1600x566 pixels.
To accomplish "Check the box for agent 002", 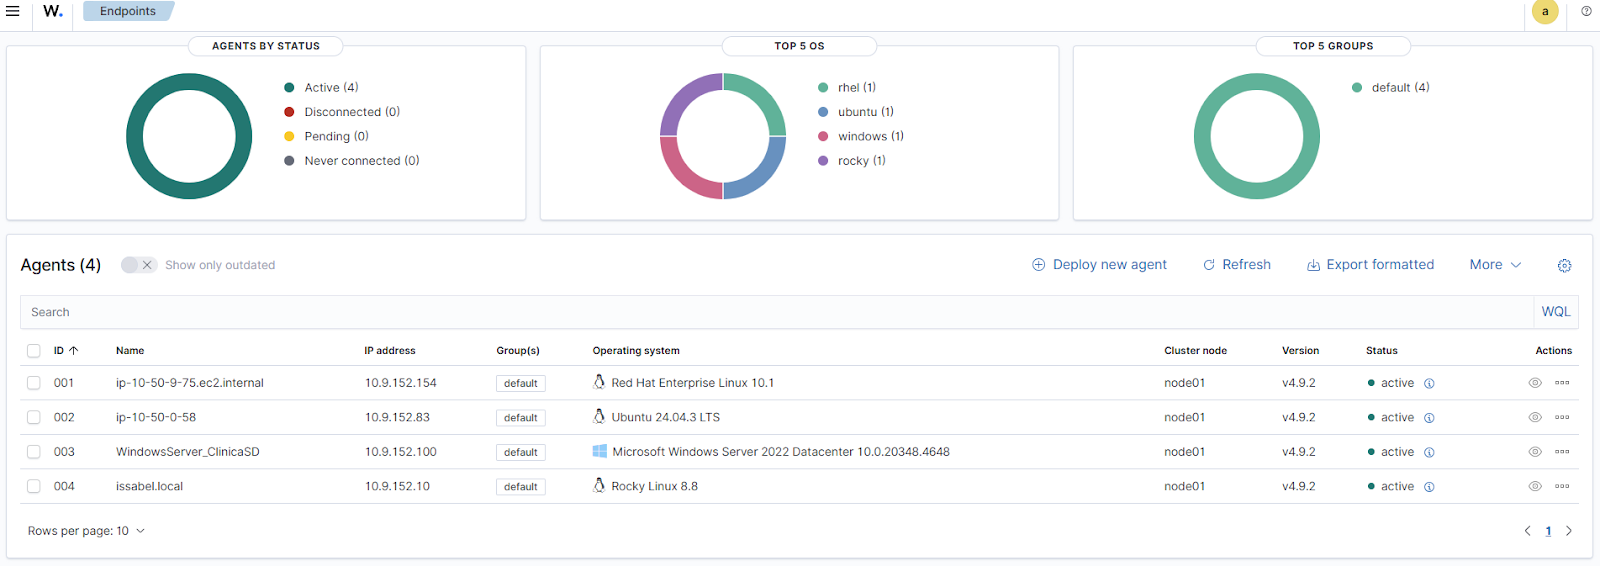I will point(34,417).
